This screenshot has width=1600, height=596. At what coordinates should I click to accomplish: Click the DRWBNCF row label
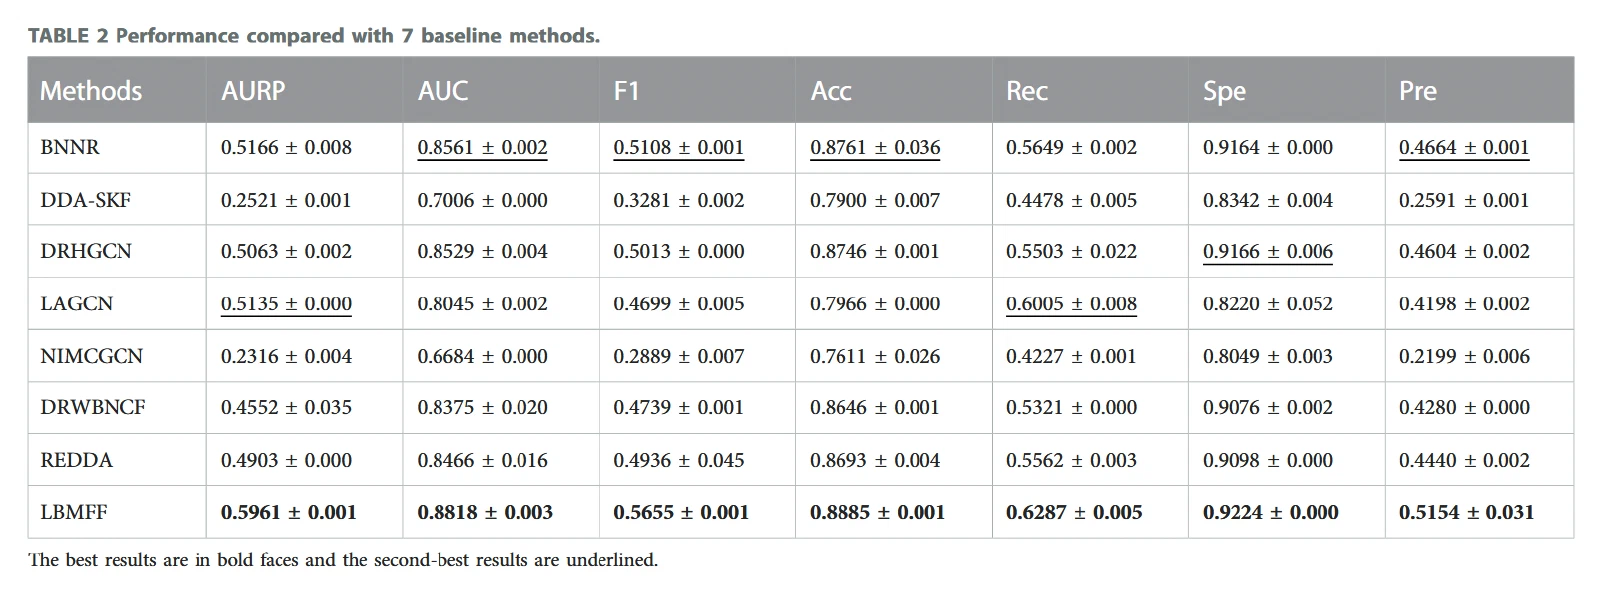(93, 407)
